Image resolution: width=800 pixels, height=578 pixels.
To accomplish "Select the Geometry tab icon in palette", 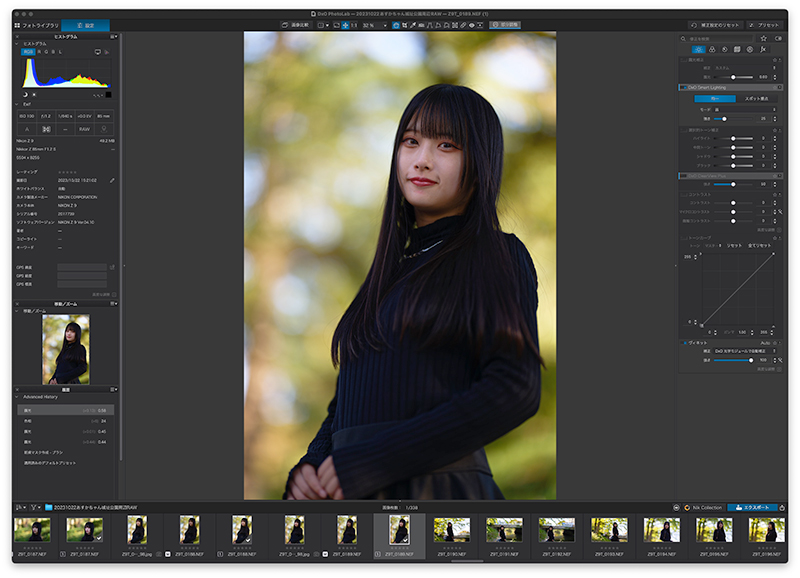I will pyautogui.click(x=737, y=49).
